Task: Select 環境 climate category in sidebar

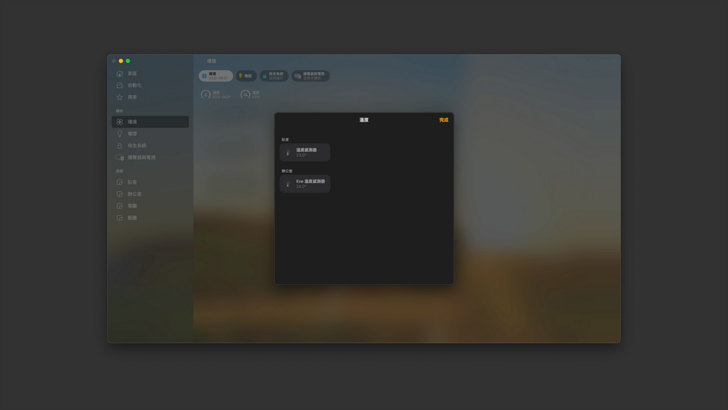Action: click(150, 122)
